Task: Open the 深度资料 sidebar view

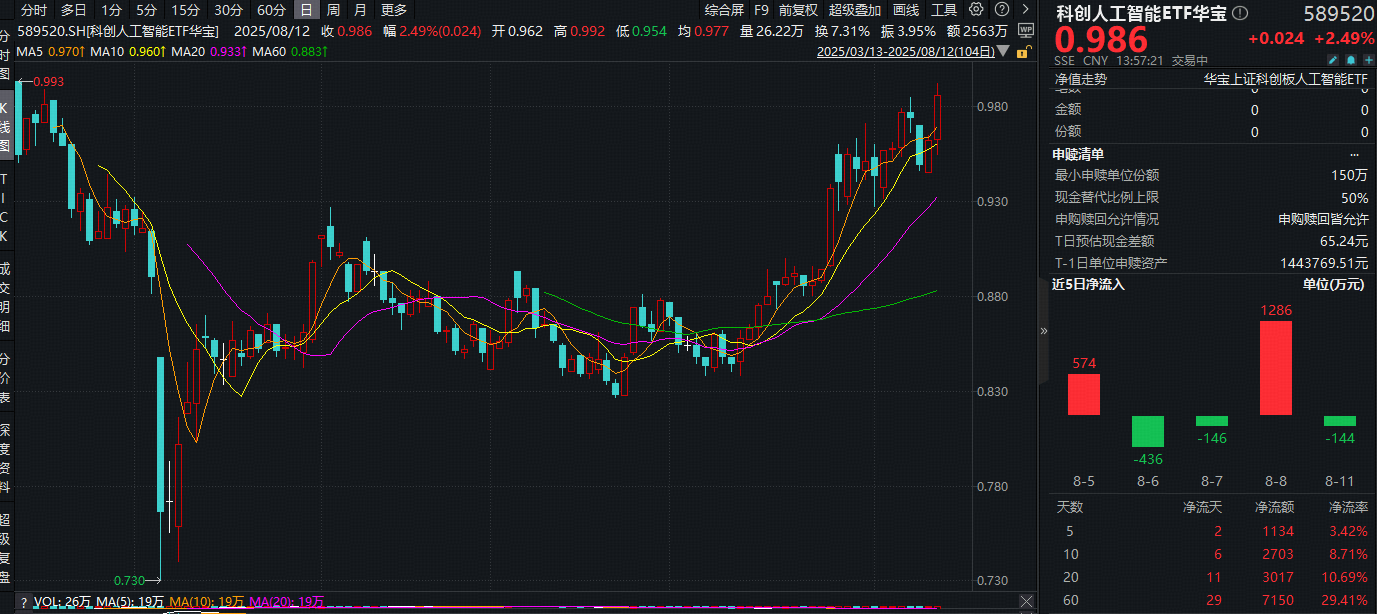Action: point(5,460)
